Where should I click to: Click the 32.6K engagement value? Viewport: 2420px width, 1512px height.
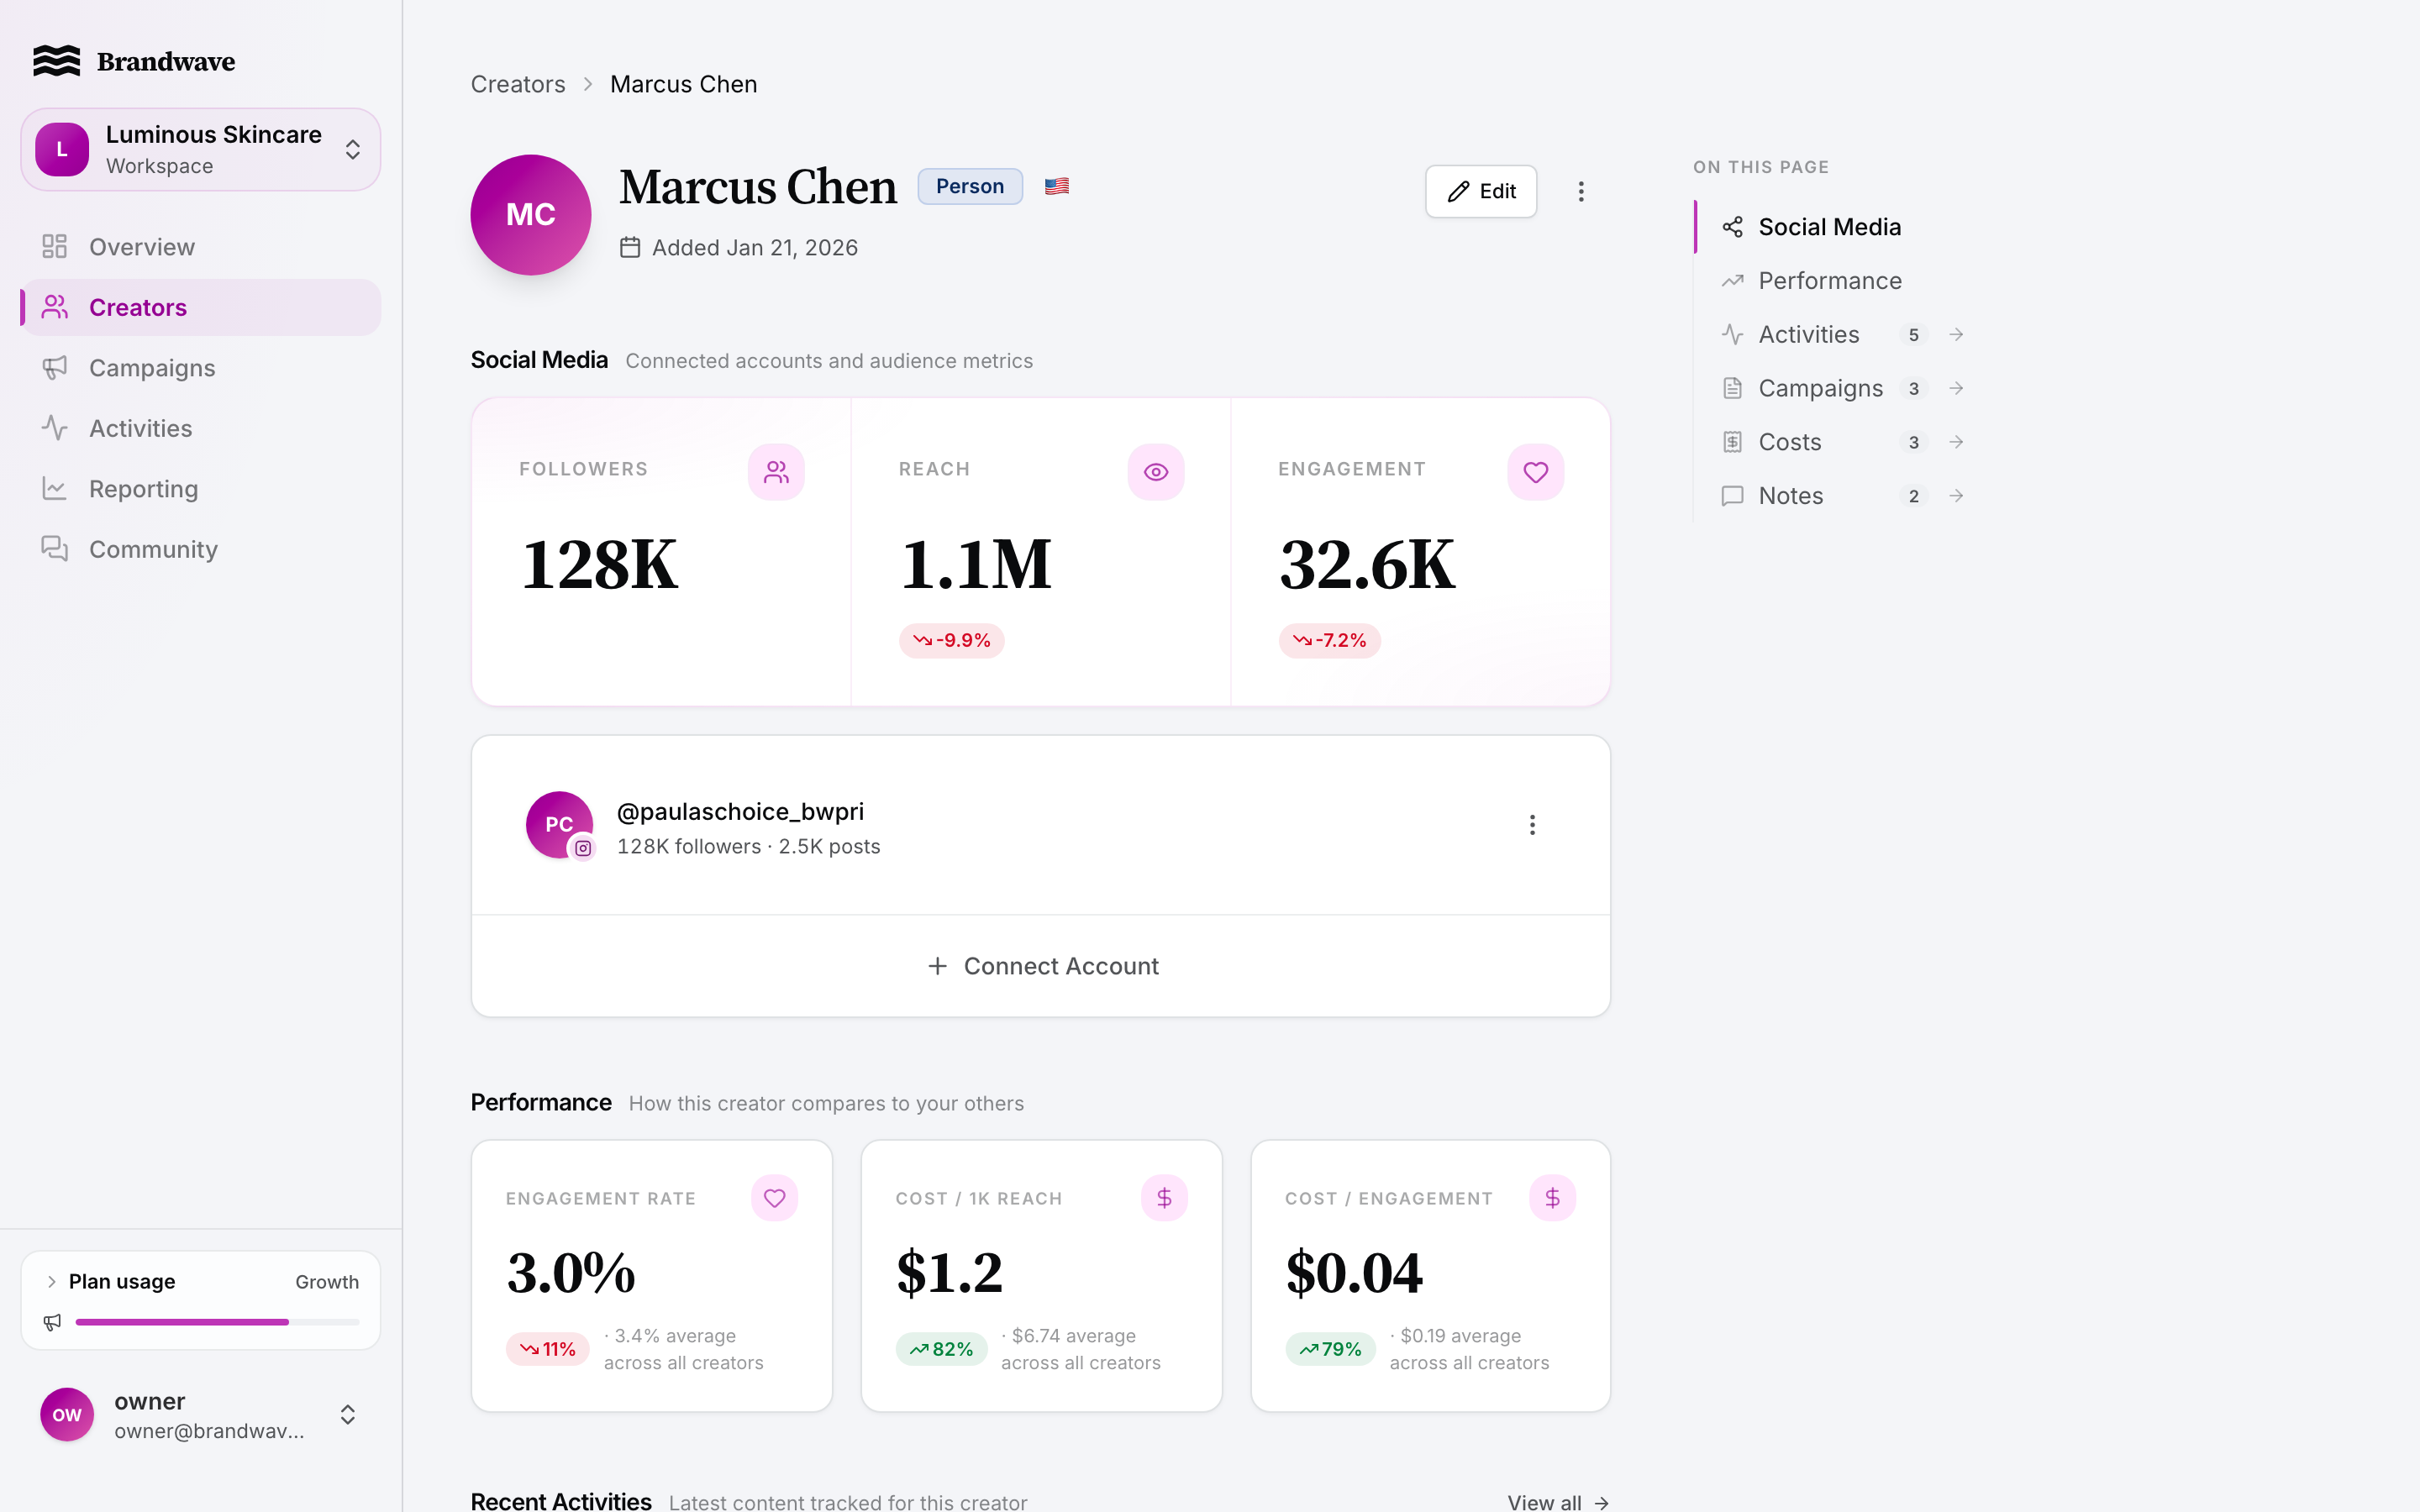point(1367,565)
